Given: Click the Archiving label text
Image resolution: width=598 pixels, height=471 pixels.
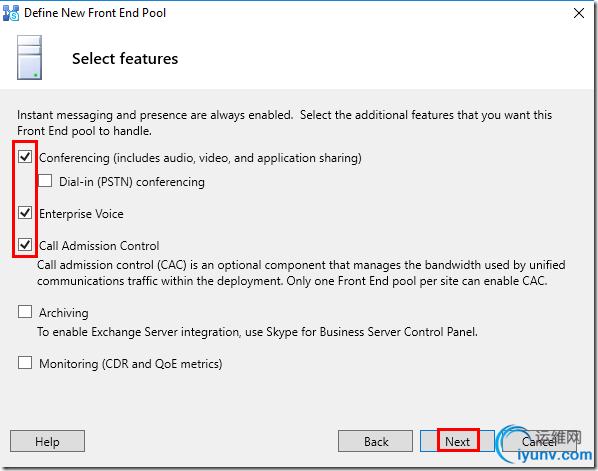Looking at the screenshot, I should pos(64,313).
